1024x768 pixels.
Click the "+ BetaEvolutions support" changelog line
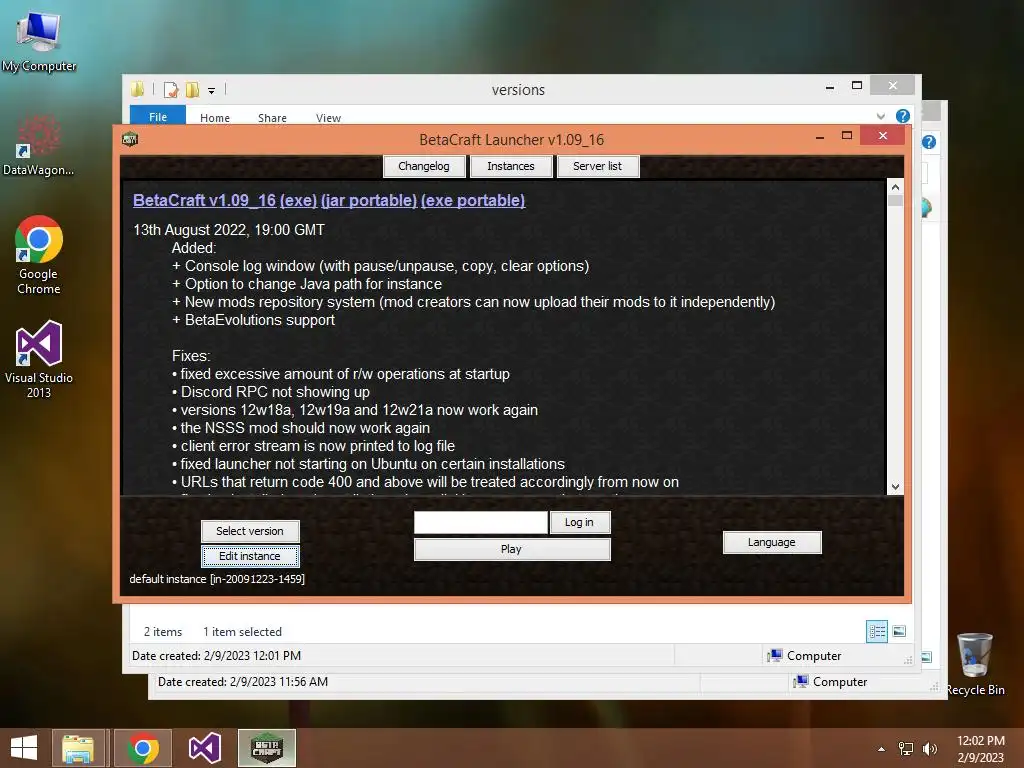253,320
